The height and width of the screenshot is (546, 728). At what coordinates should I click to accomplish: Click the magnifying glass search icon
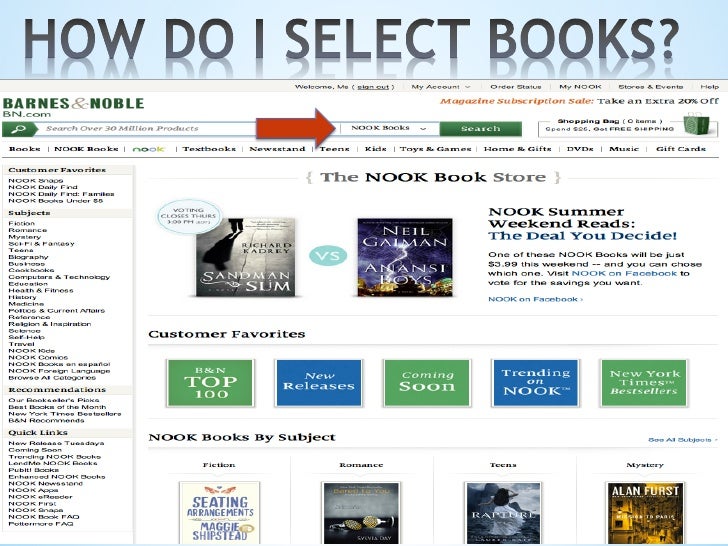click(x=20, y=129)
